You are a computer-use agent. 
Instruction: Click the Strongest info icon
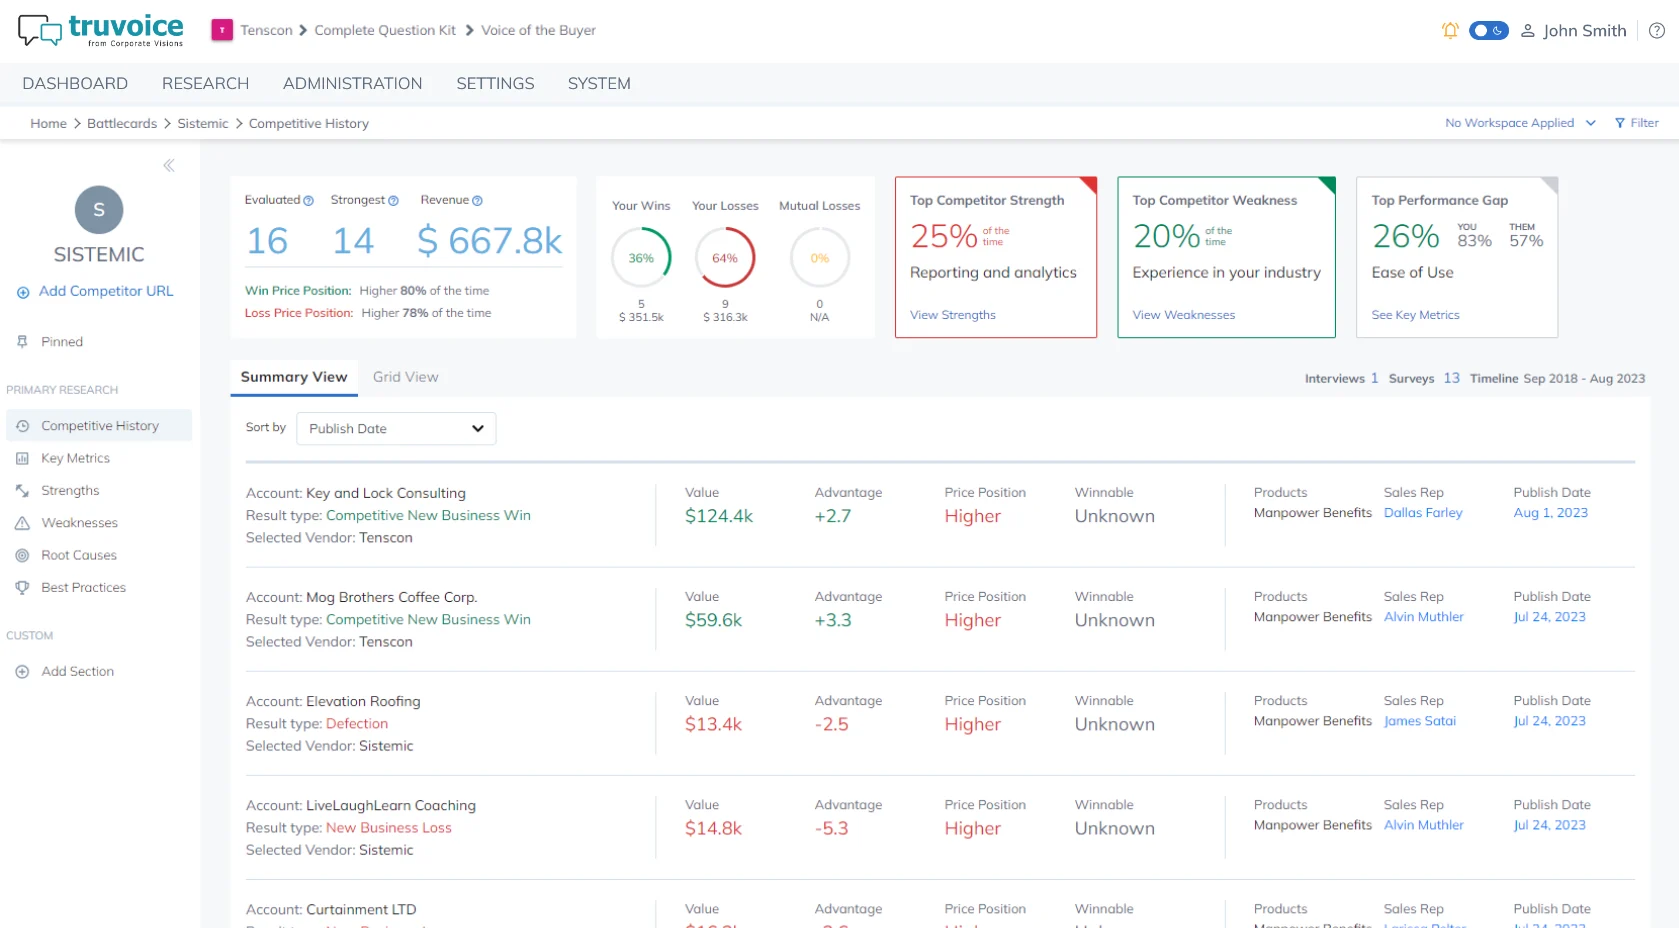point(393,201)
